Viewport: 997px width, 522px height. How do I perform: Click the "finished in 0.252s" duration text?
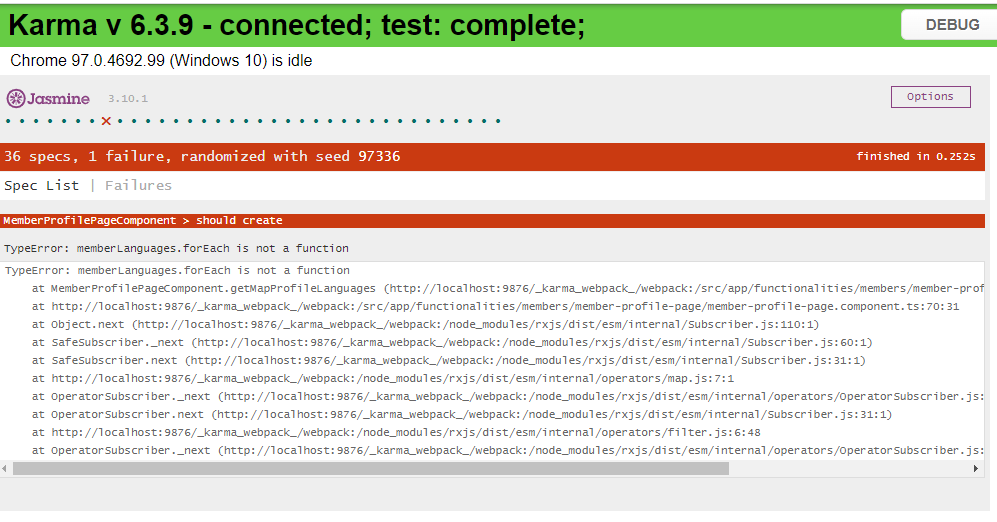pyautogui.click(x=915, y=156)
